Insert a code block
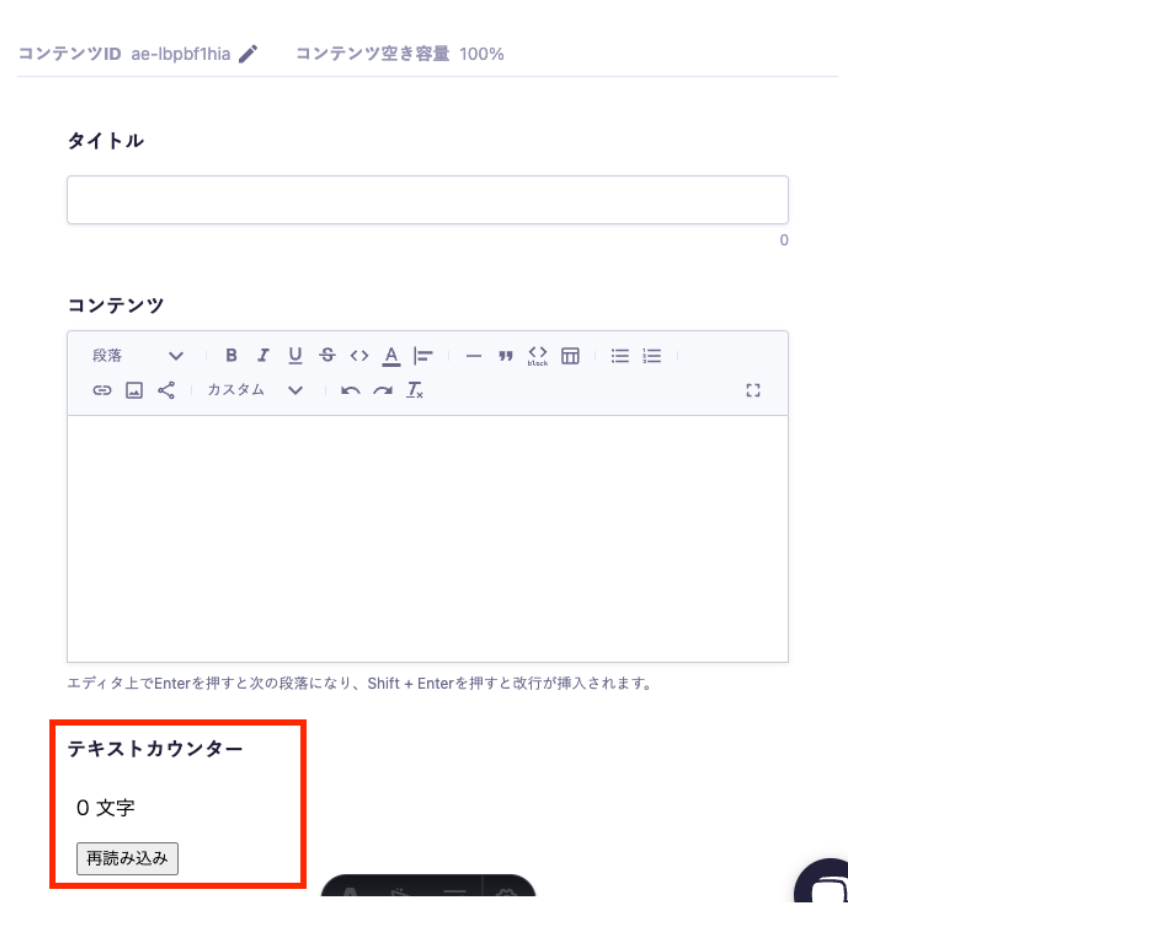Image resolution: width=1162 pixels, height=926 pixels. coord(538,356)
